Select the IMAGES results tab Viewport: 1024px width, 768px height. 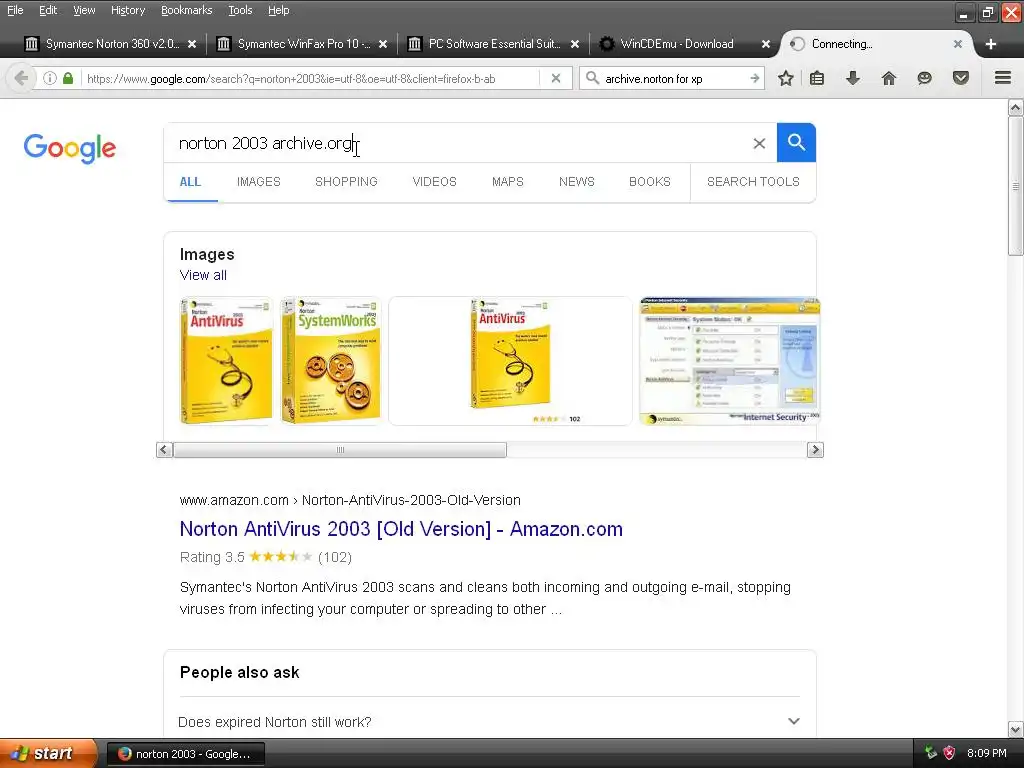(x=259, y=182)
